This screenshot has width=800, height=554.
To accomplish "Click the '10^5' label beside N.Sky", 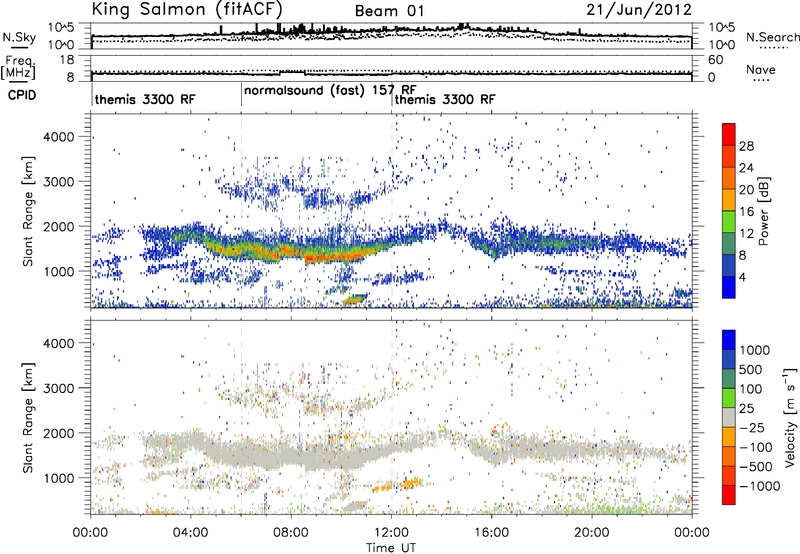I will pyautogui.click(x=61, y=27).
